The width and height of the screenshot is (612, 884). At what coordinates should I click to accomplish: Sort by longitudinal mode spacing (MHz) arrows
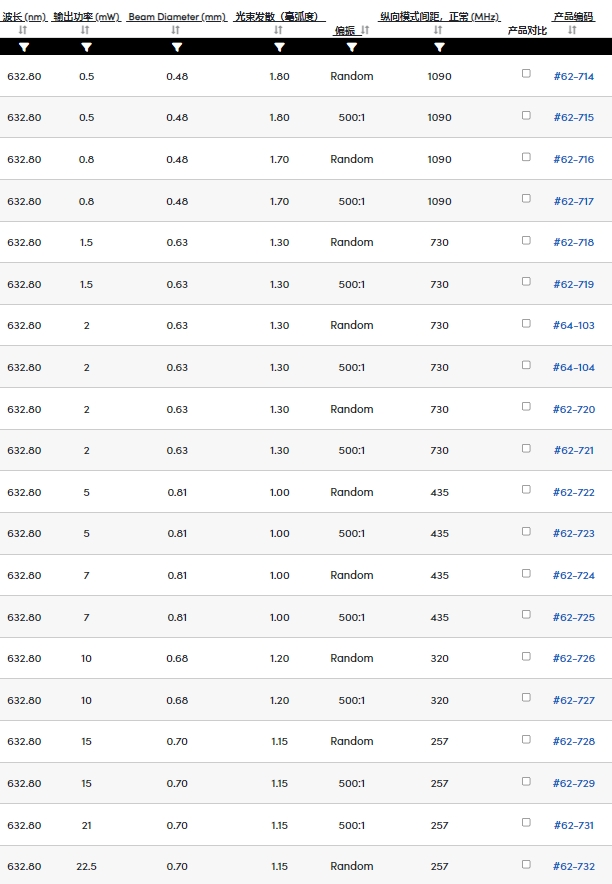[x=438, y=30]
